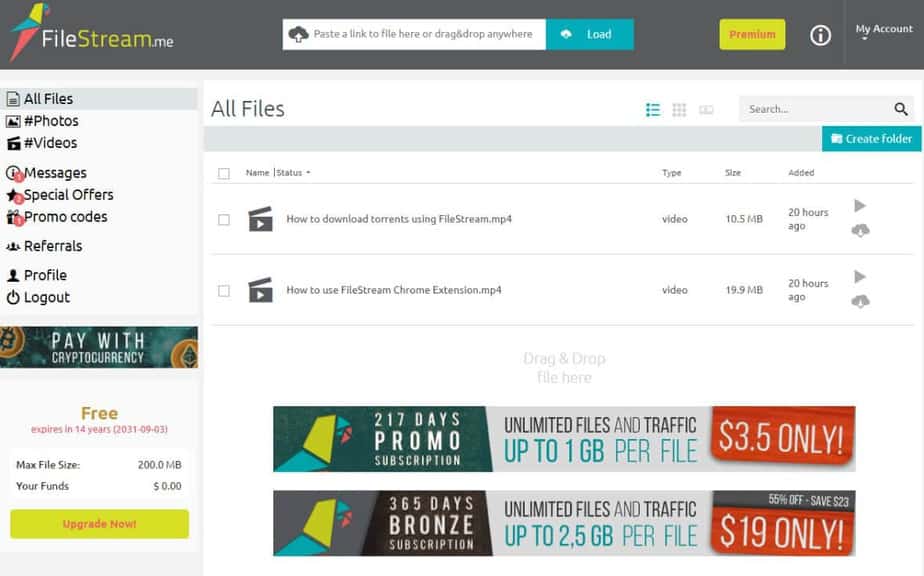Image resolution: width=924 pixels, height=576 pixels.
Task: Open Messages page
Action: (x=55, y=173)
